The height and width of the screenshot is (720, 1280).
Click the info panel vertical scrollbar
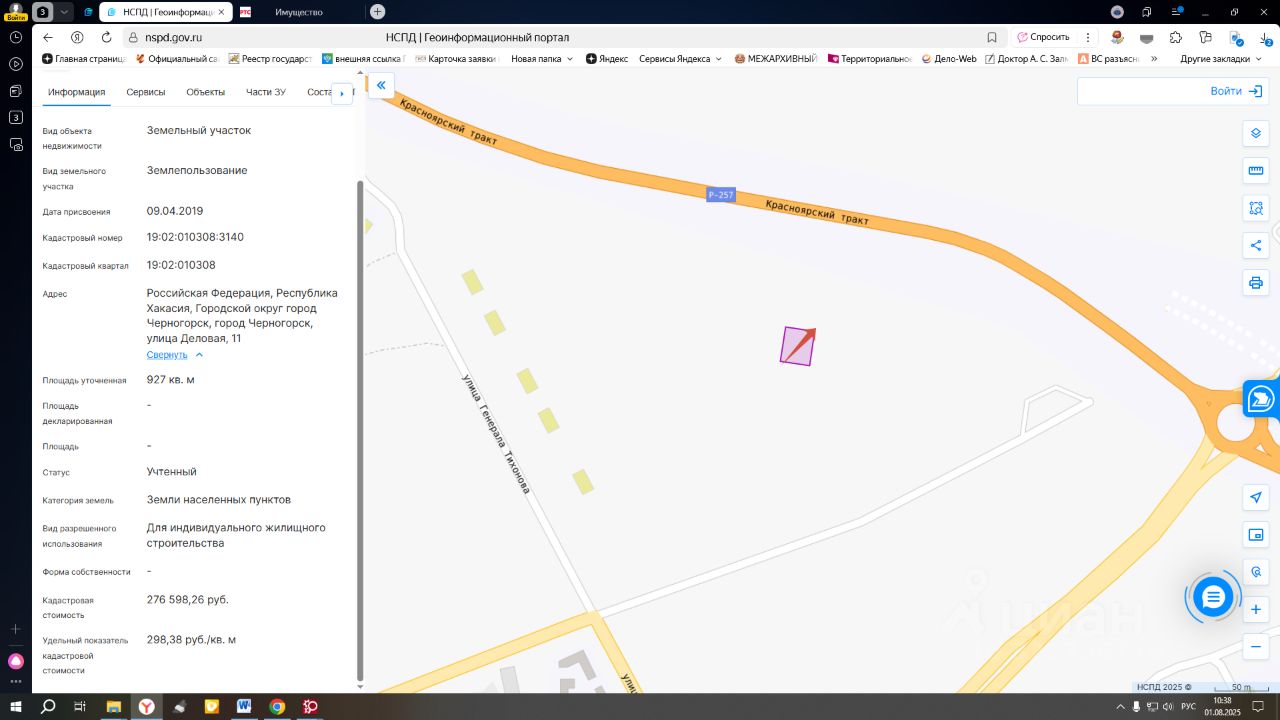pyautogui.click(x=361, y=430)
